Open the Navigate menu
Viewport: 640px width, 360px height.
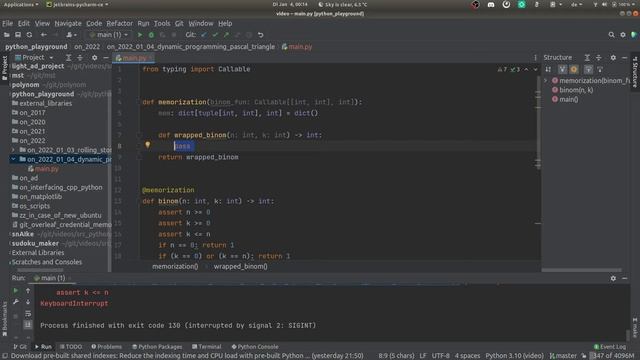click(x=68, y=23)
